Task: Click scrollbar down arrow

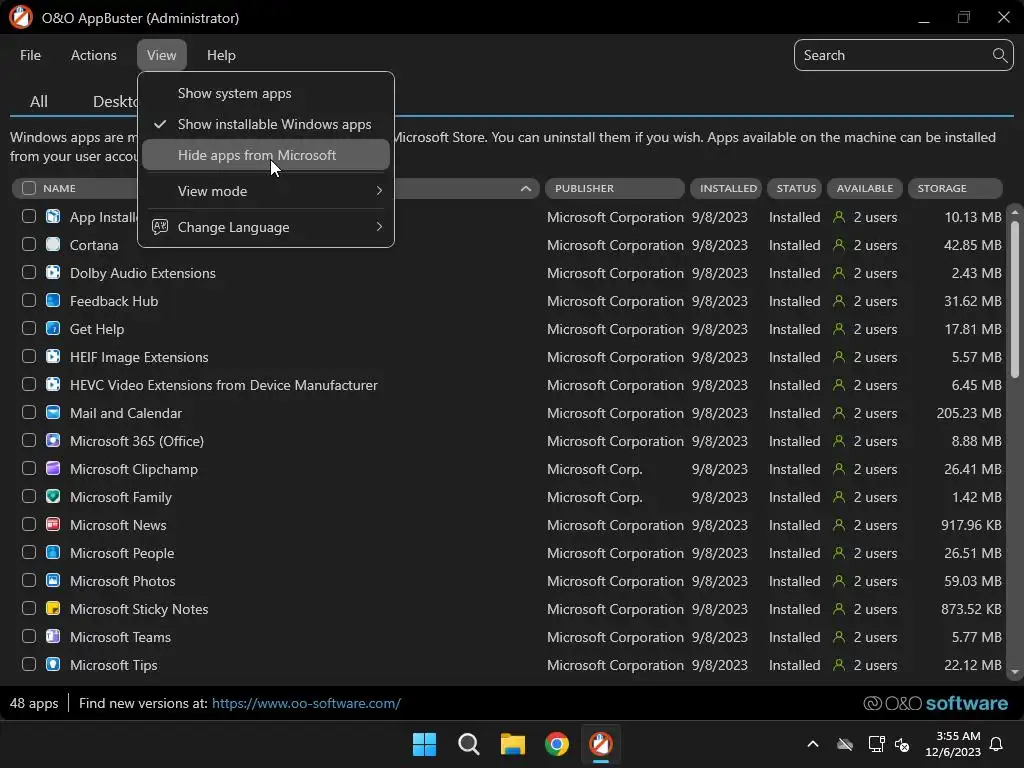Action: pos(1014,672)
